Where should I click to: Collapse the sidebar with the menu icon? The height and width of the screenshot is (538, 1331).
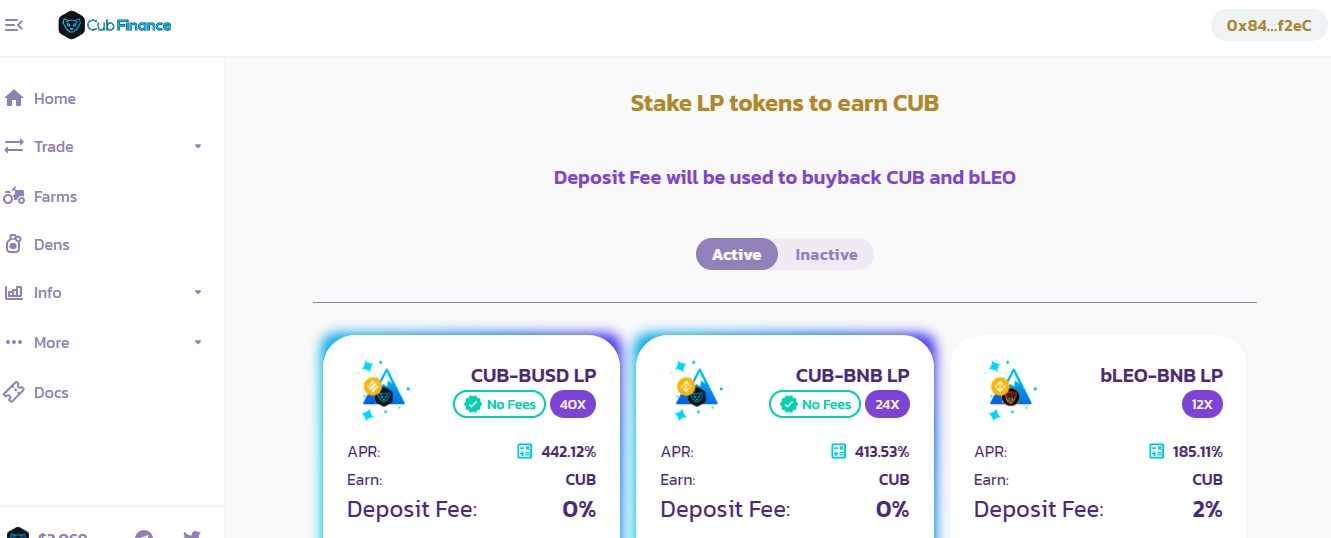coord(14,25)
